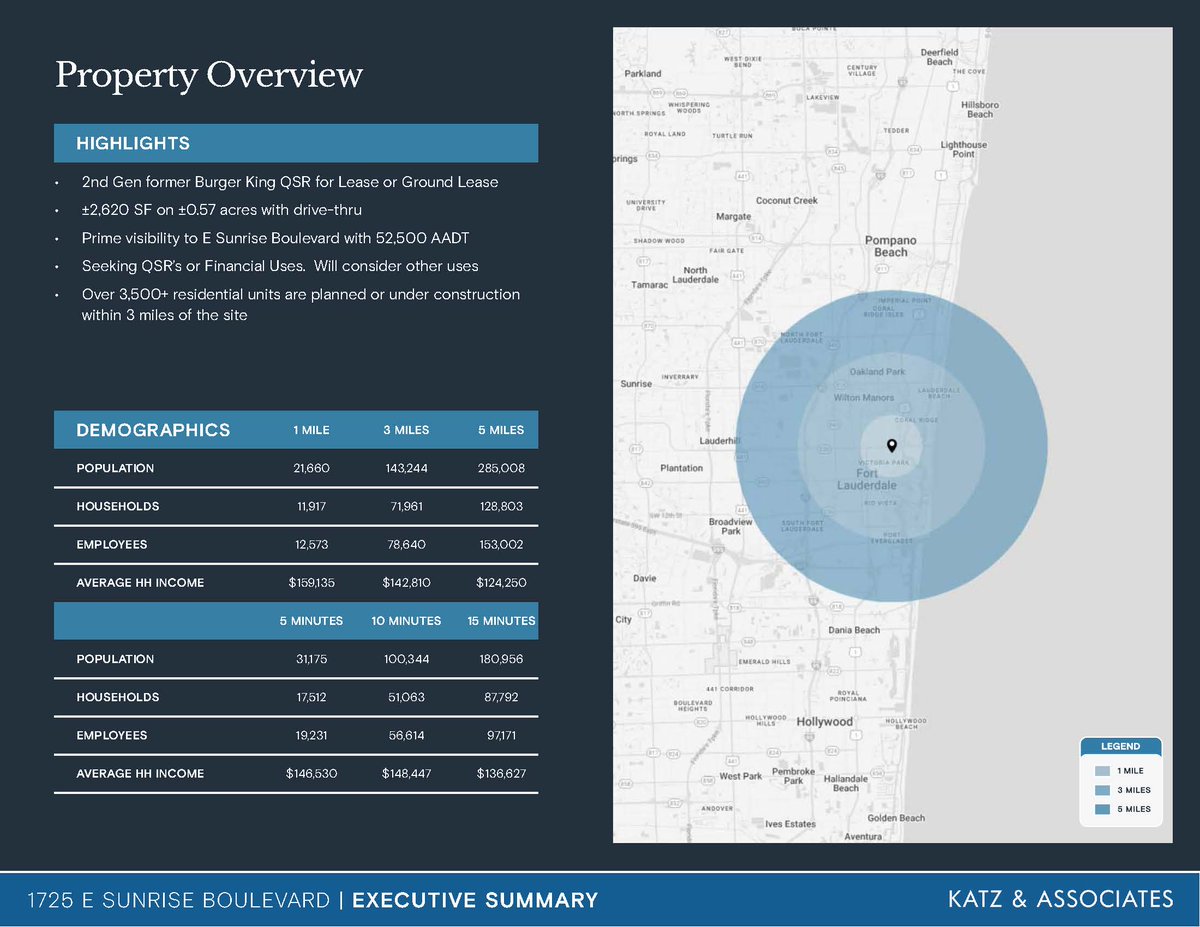Click the 1725 E SUNRISE BOULEVARD footer text
This screenshot has height=927, width=1200.
pos(179,900)
